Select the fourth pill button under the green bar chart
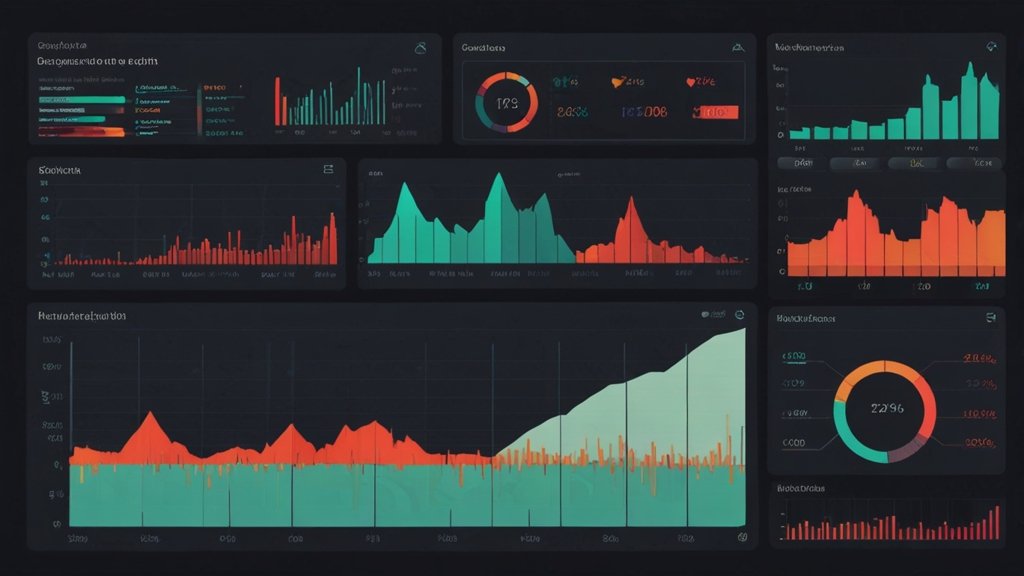The image size is (1024, 576). click(975, 162)
